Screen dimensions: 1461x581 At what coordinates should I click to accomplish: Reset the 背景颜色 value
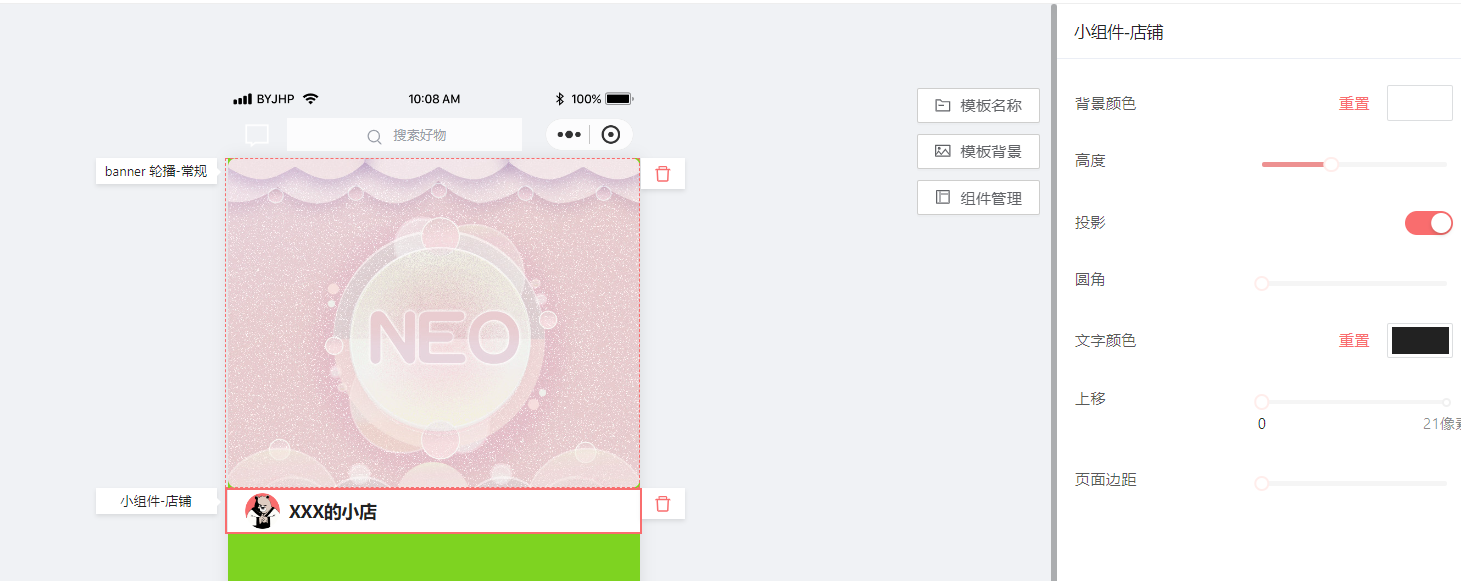(1354, 104)
